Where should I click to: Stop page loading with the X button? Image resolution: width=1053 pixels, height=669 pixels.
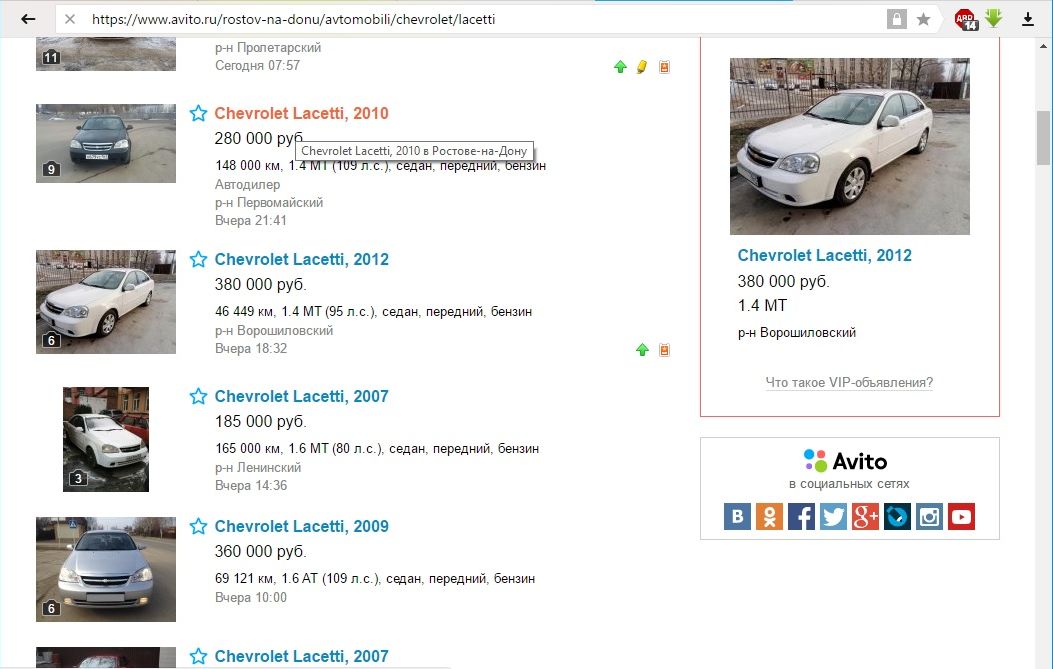[x=69, y=19]
